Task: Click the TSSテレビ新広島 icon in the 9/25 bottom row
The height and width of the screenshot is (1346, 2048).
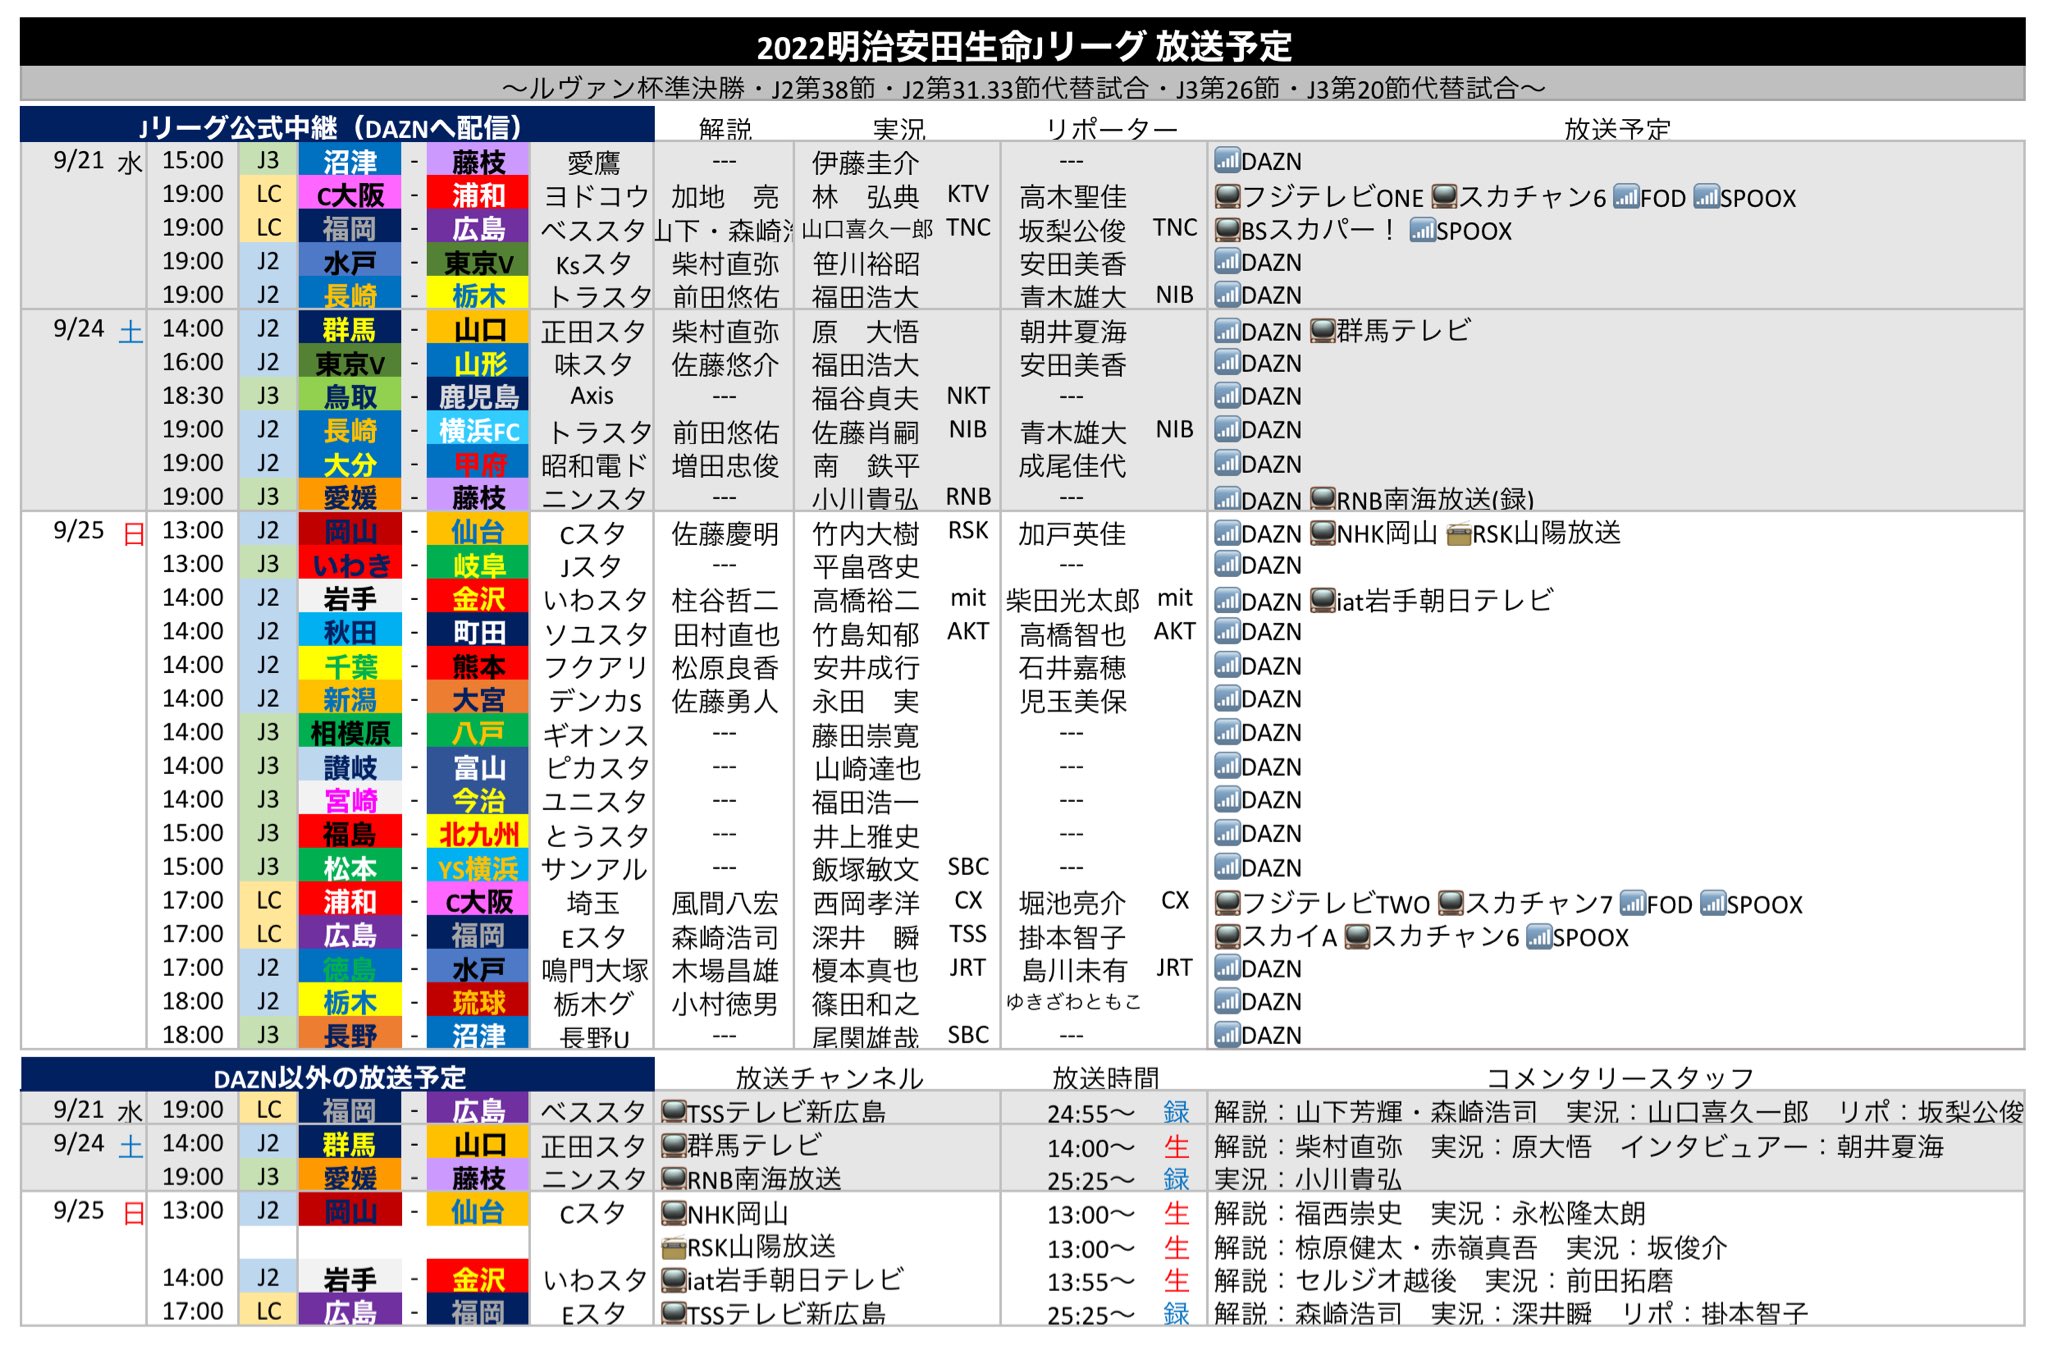Action: (x=674, y=1313)
